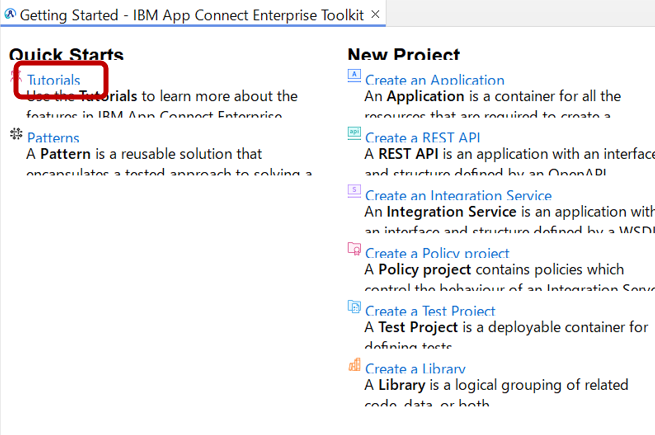The width and height of the screenshot is (655, 435).
Task: Open the Tutorials link
Action: (53, 80)
